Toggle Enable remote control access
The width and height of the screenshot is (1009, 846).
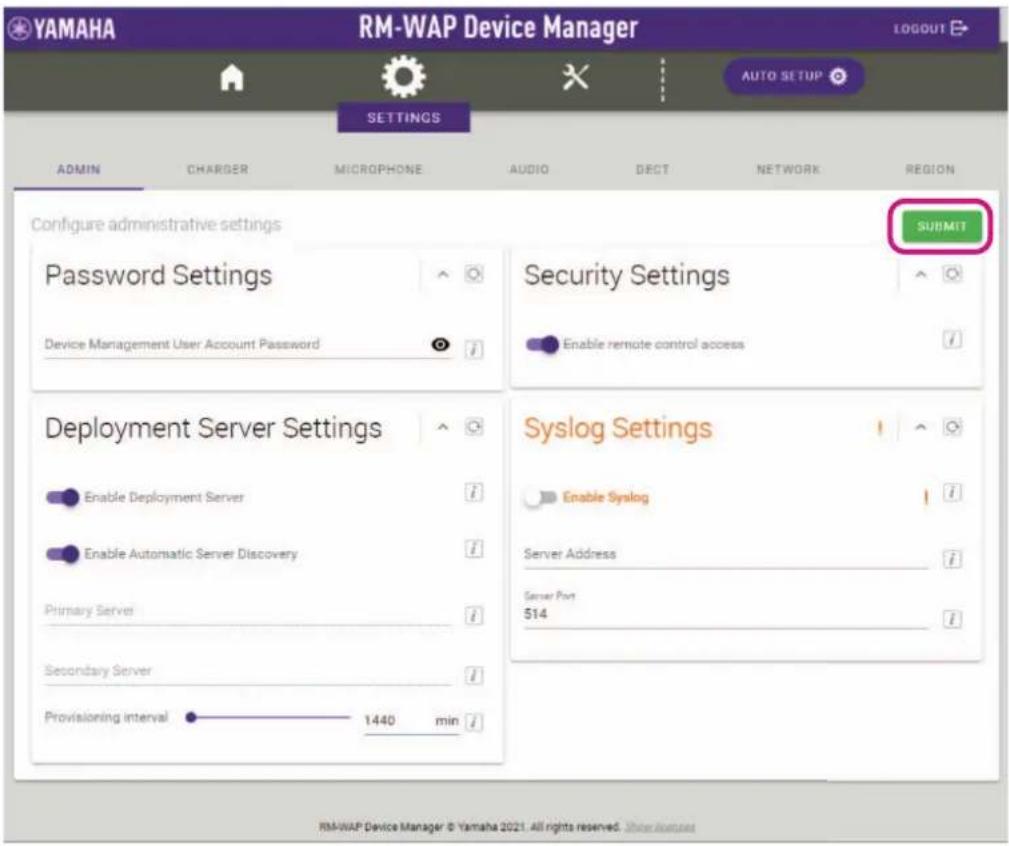pos(542,345)
